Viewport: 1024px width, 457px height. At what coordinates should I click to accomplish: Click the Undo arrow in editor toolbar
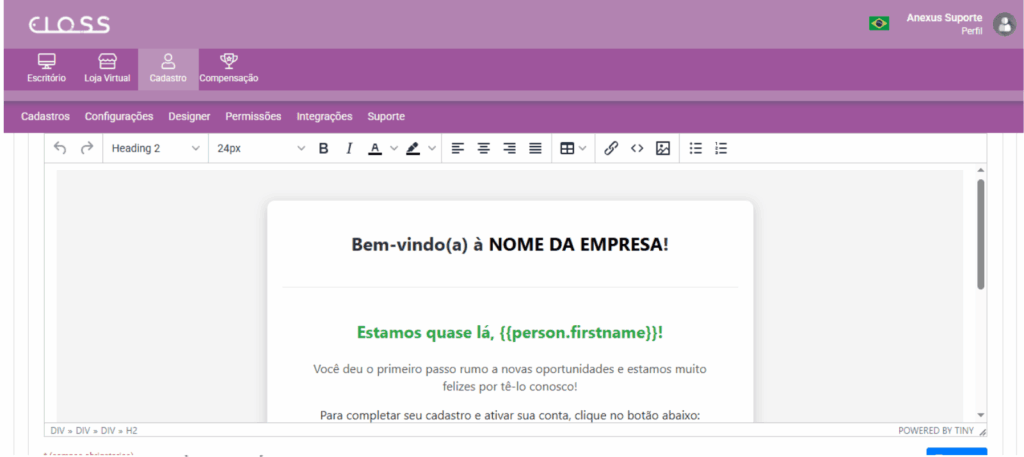coord(60,148)
